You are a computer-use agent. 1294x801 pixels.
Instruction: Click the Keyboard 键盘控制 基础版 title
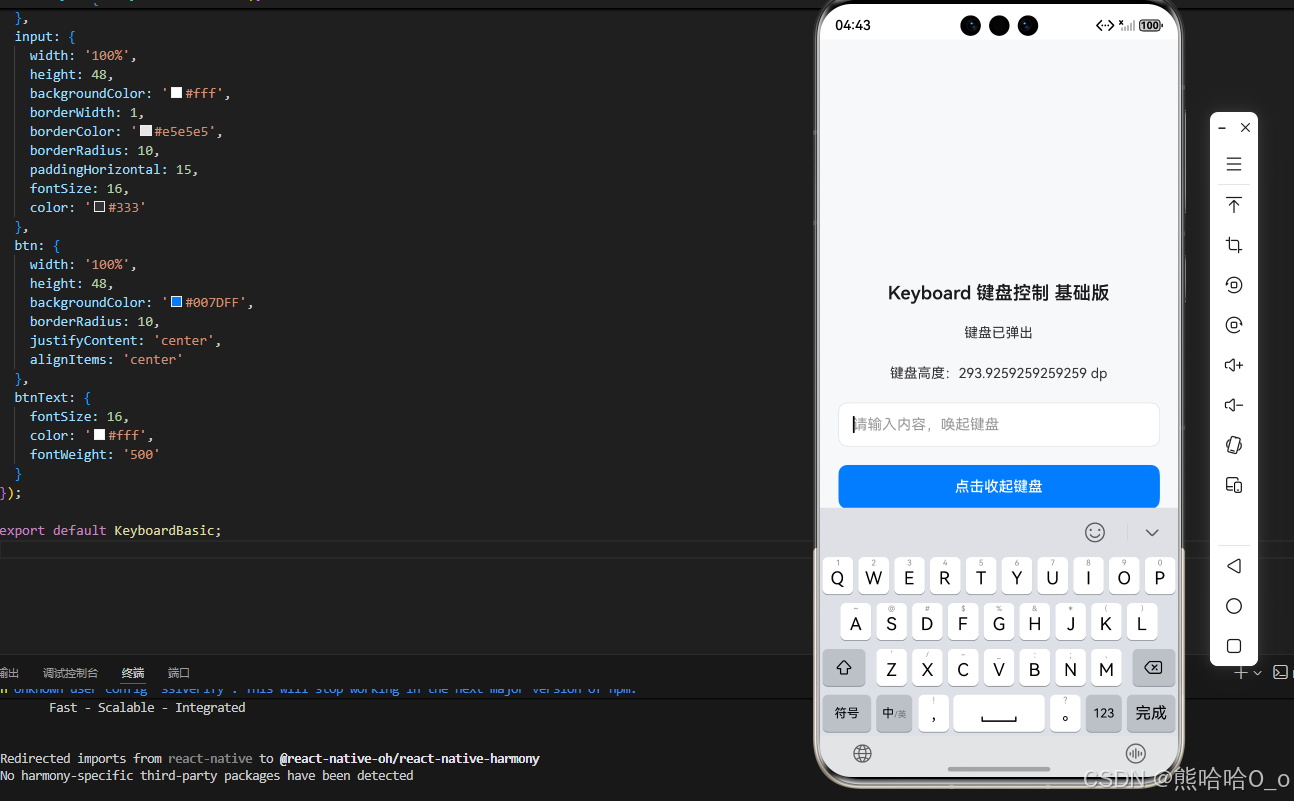(x=999, y=293)
